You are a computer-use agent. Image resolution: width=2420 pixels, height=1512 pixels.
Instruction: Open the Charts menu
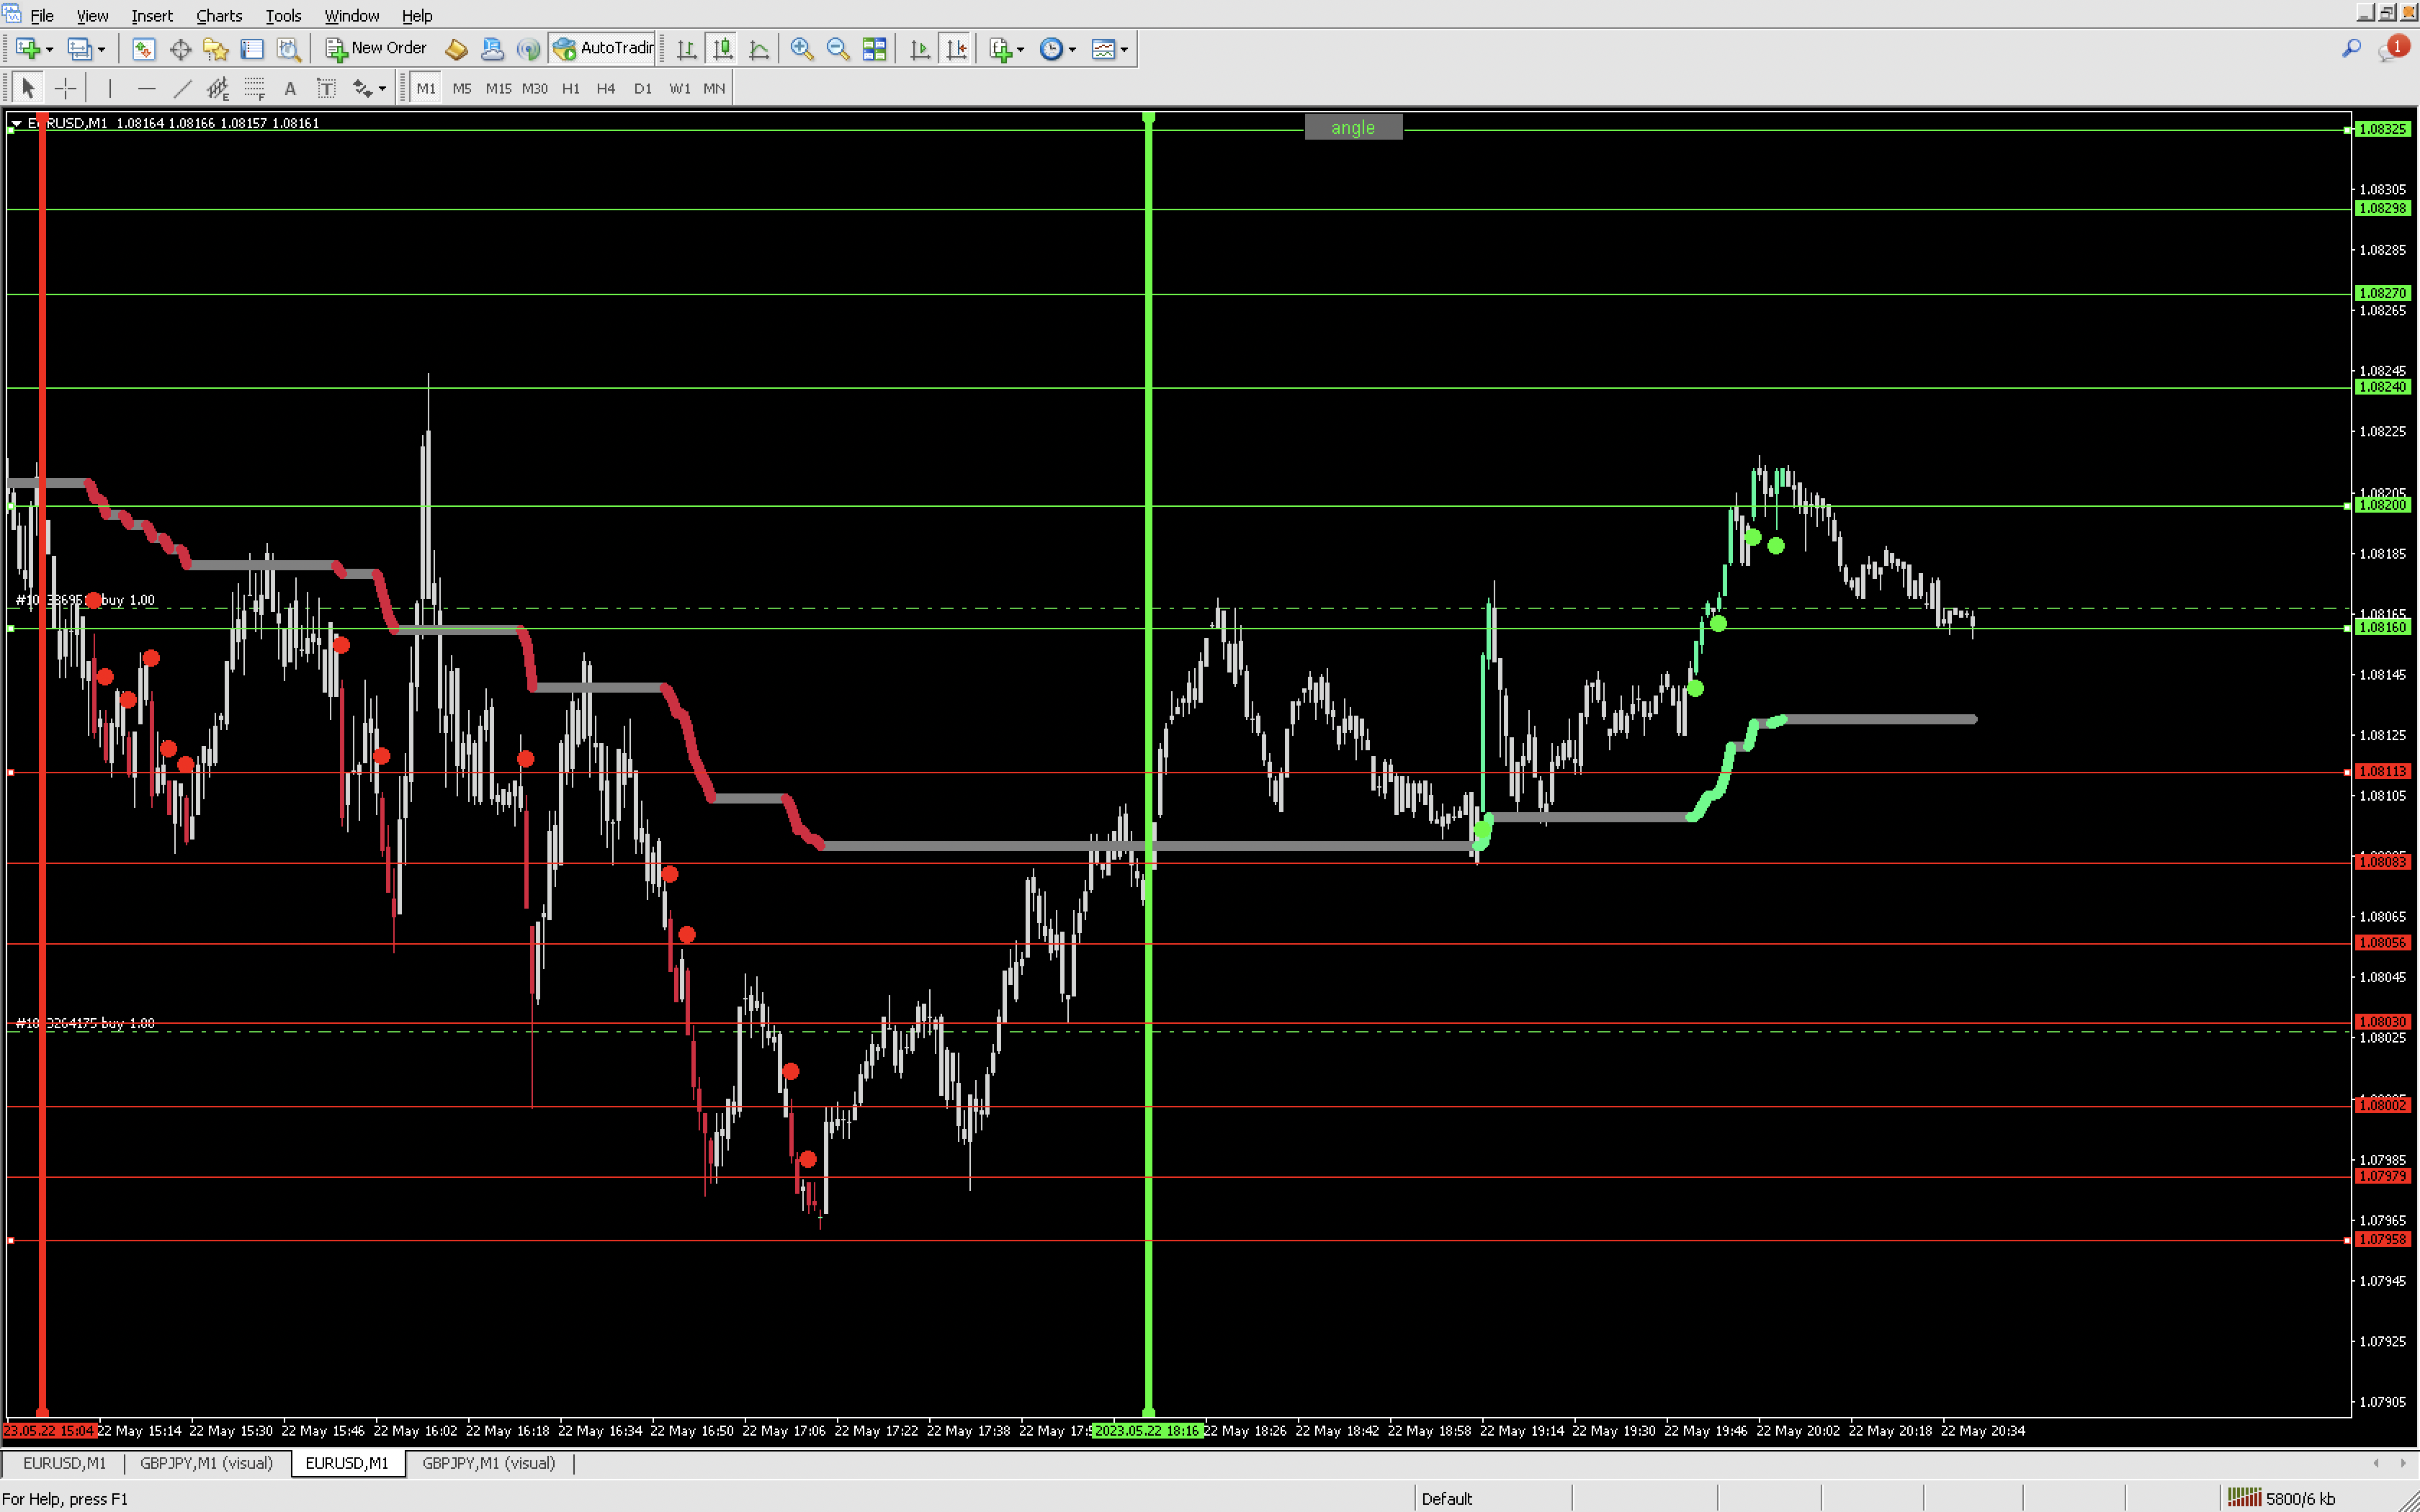[219, 16]
